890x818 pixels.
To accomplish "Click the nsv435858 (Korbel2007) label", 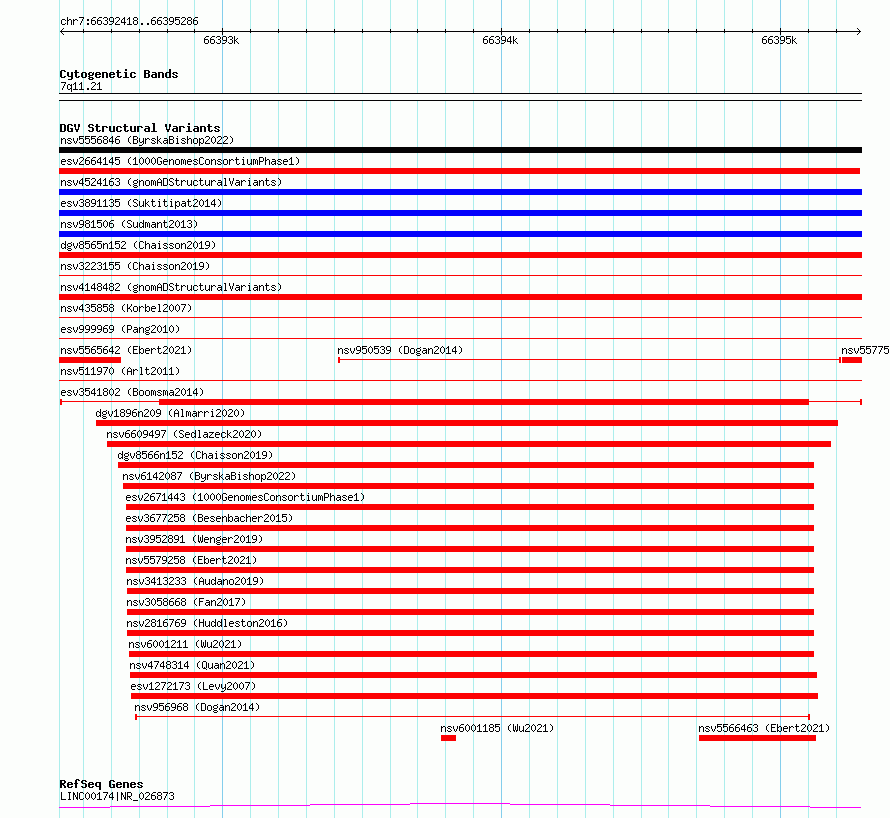I will pyautogui.click(x=126, y=308).
